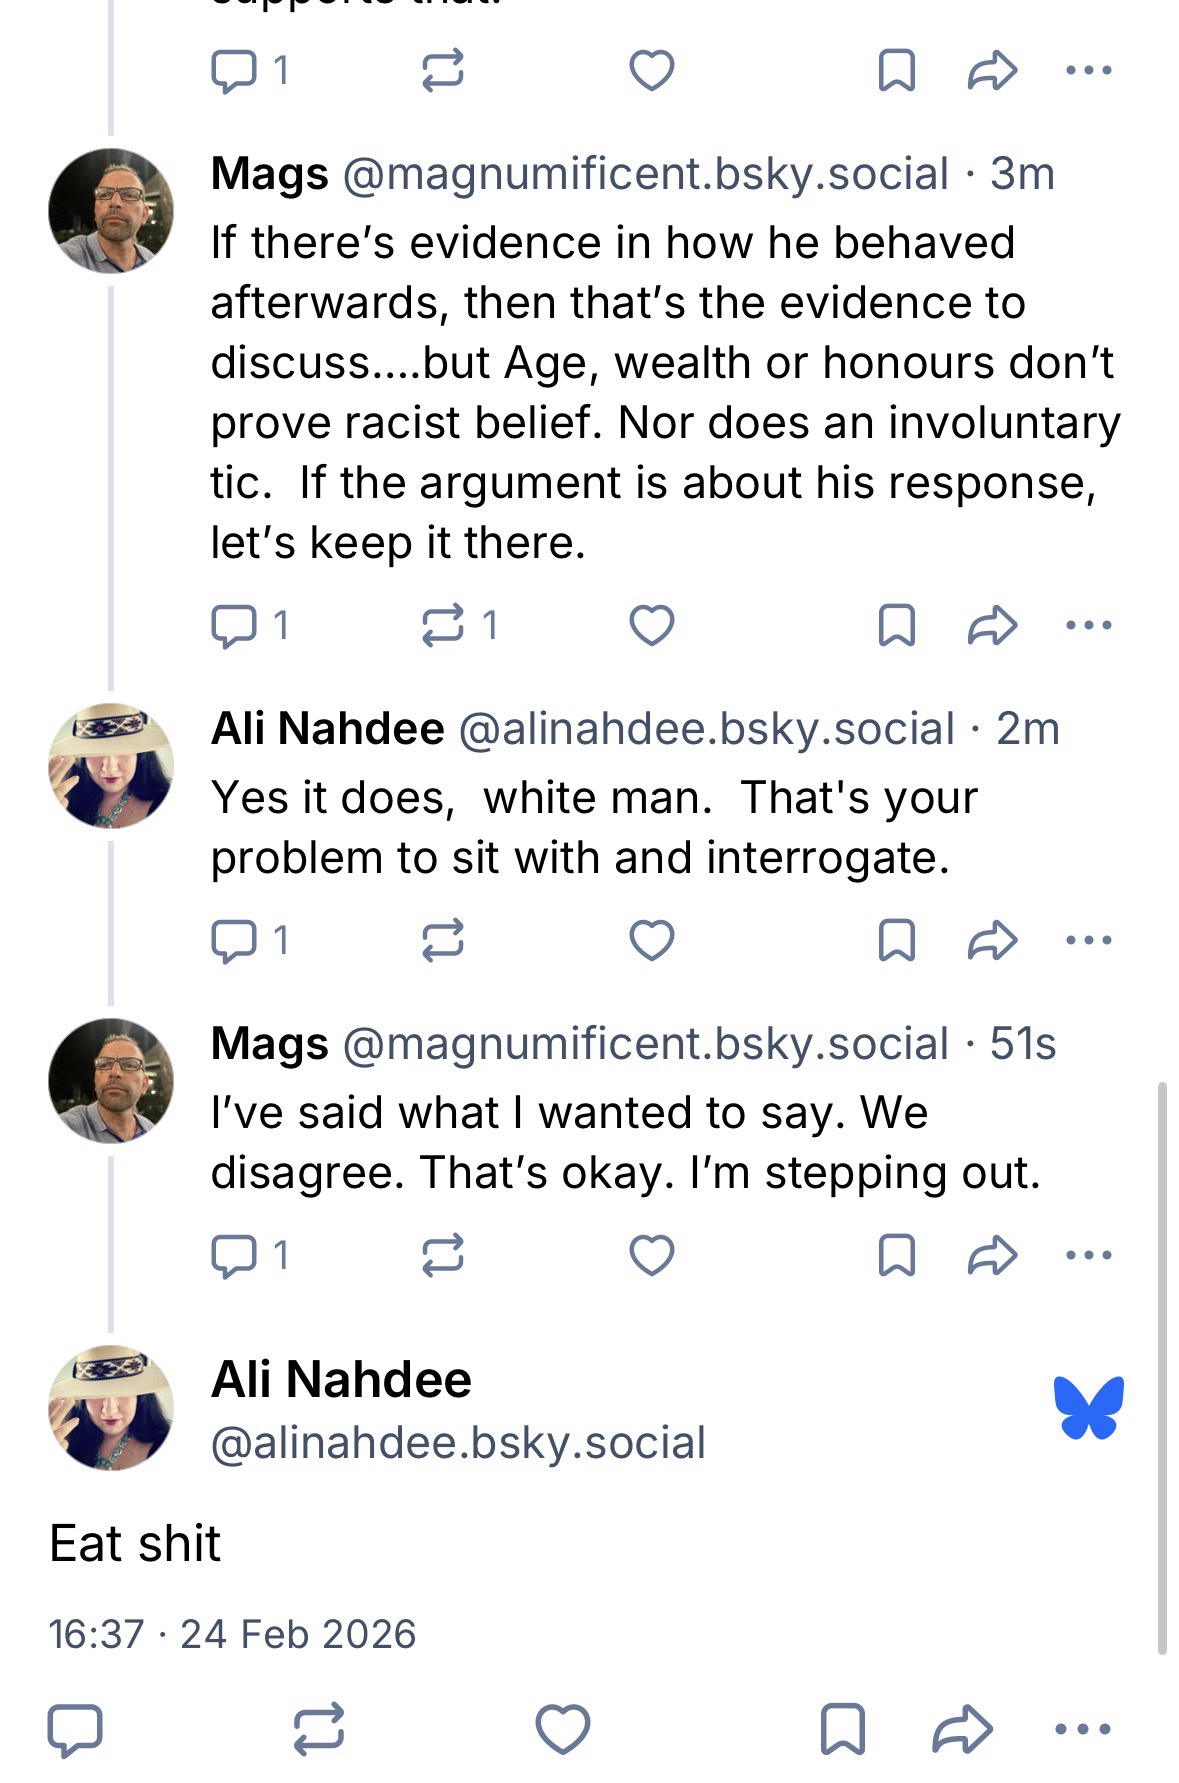
Task: Like Mags' "I'm stepping out" reply
Action: pos(651,1255)
